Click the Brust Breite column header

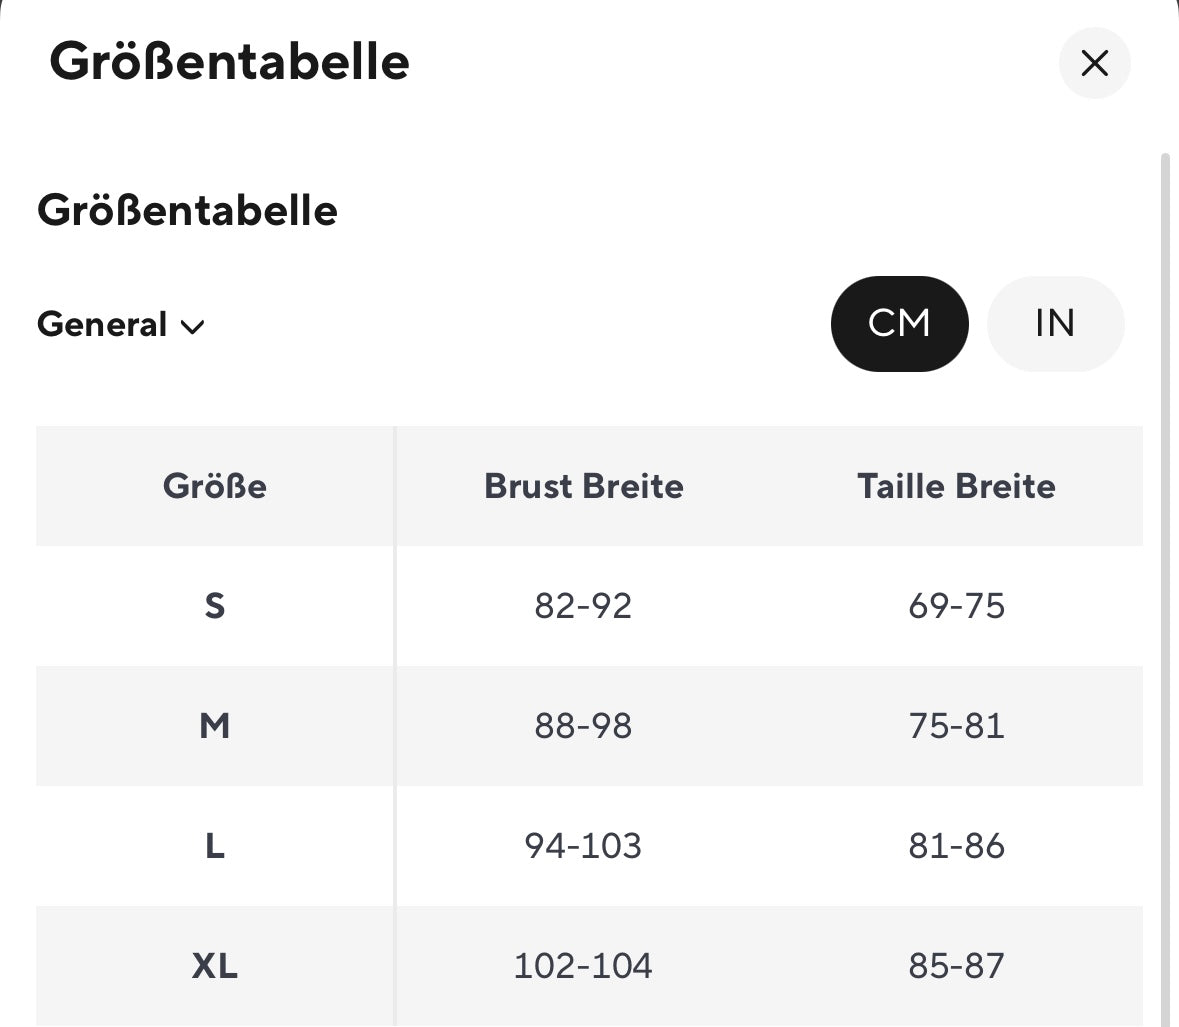584,486
